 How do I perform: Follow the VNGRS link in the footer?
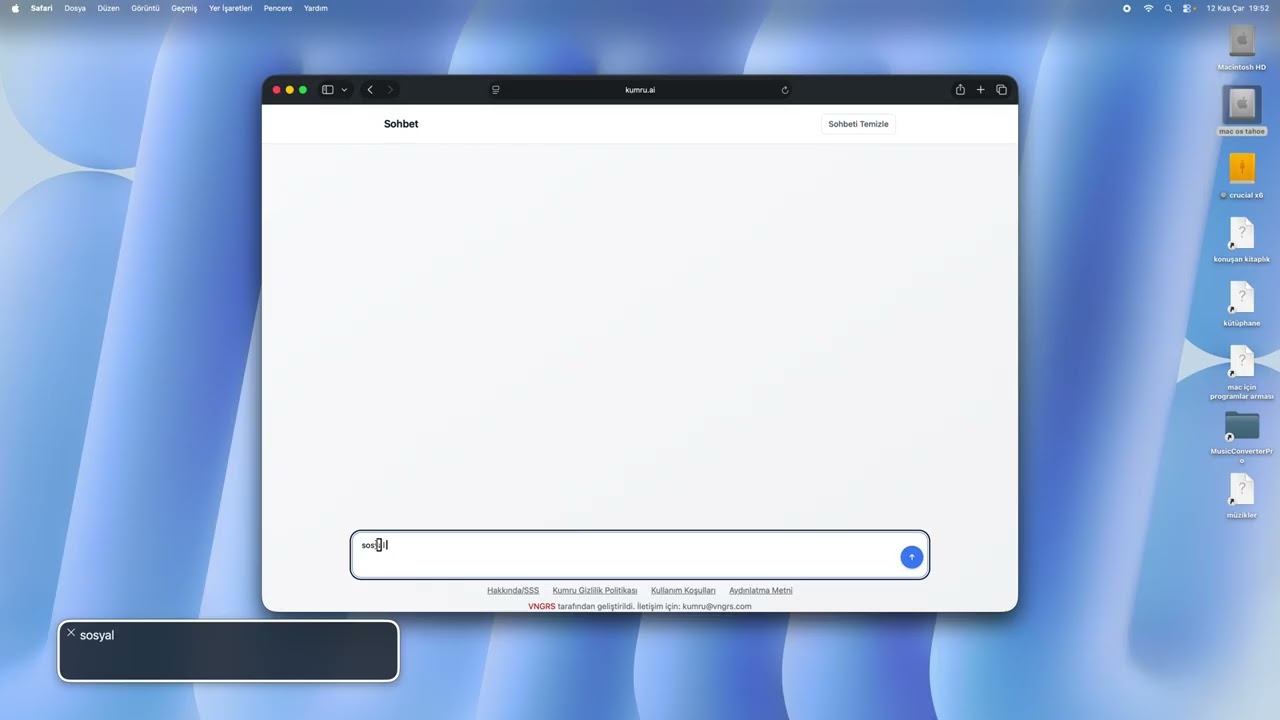click(542, 606)
